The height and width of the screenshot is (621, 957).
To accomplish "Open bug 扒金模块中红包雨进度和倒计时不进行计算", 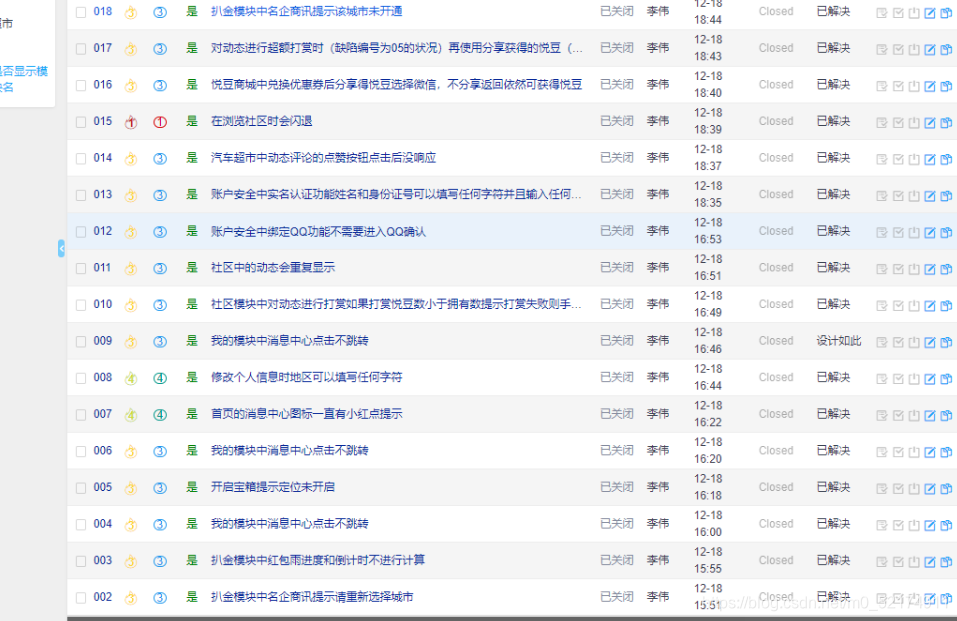I will (317, 561).
